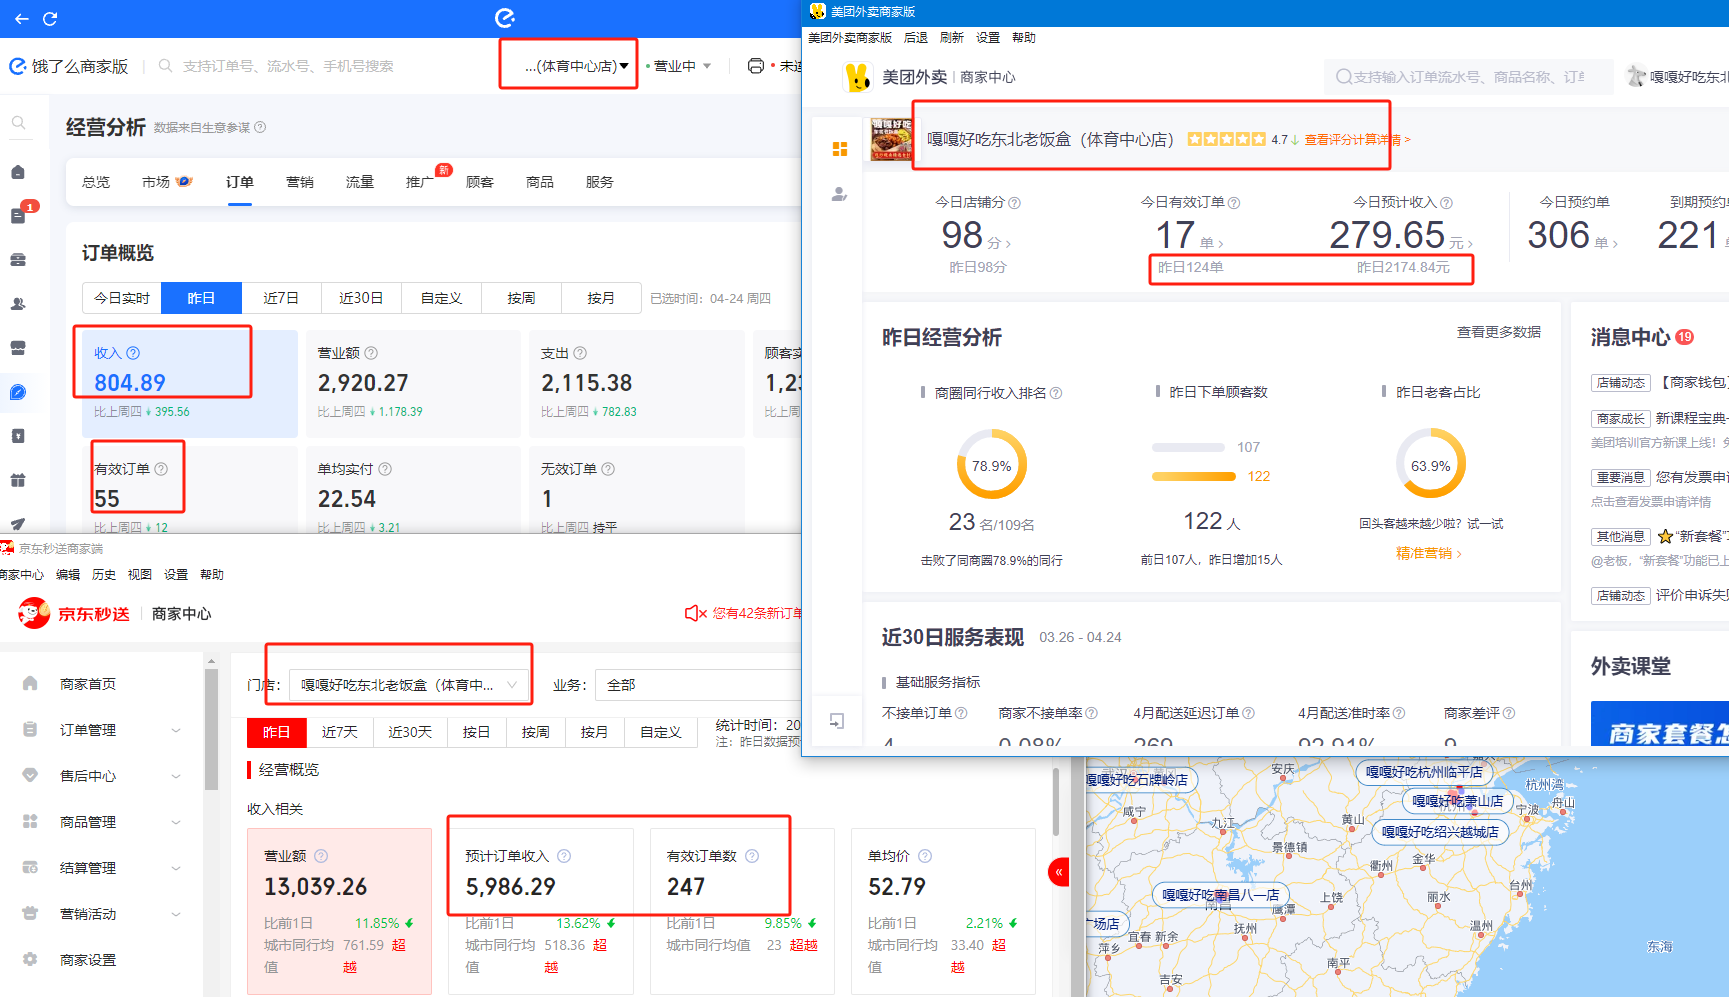Open 您有42条新订单 notice in JD
The height and width of the screenshot is (997, 1729).
click(x=757, y=613)
